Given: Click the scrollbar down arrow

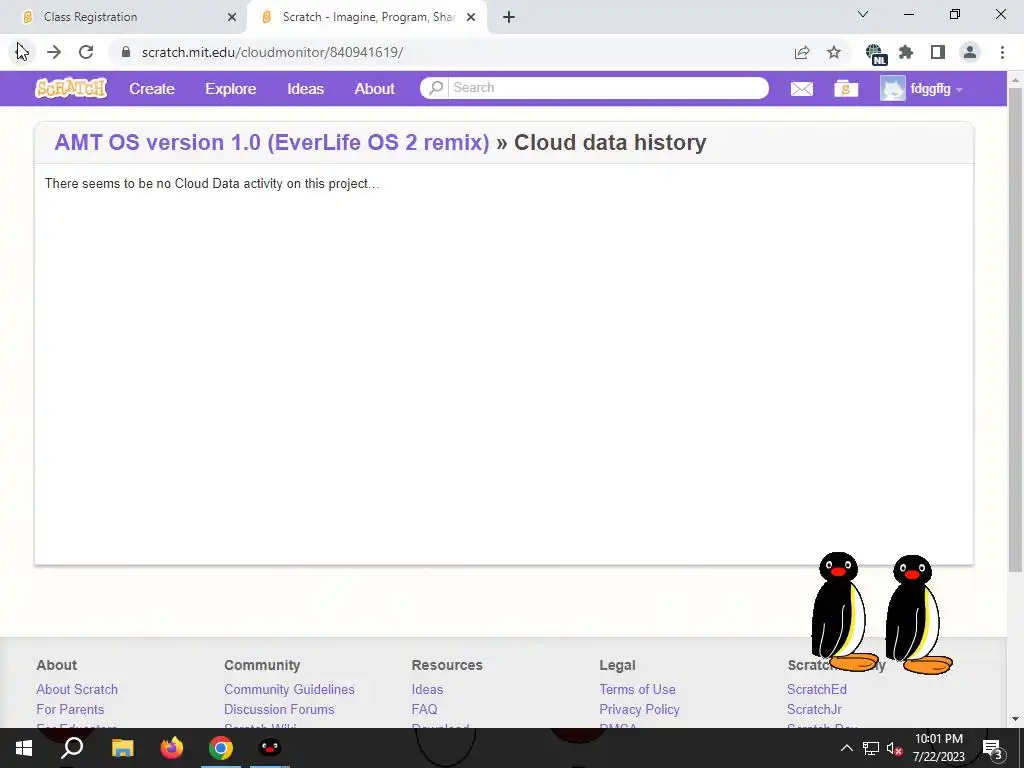Looking at the screenshot, I should point(1015,719).
